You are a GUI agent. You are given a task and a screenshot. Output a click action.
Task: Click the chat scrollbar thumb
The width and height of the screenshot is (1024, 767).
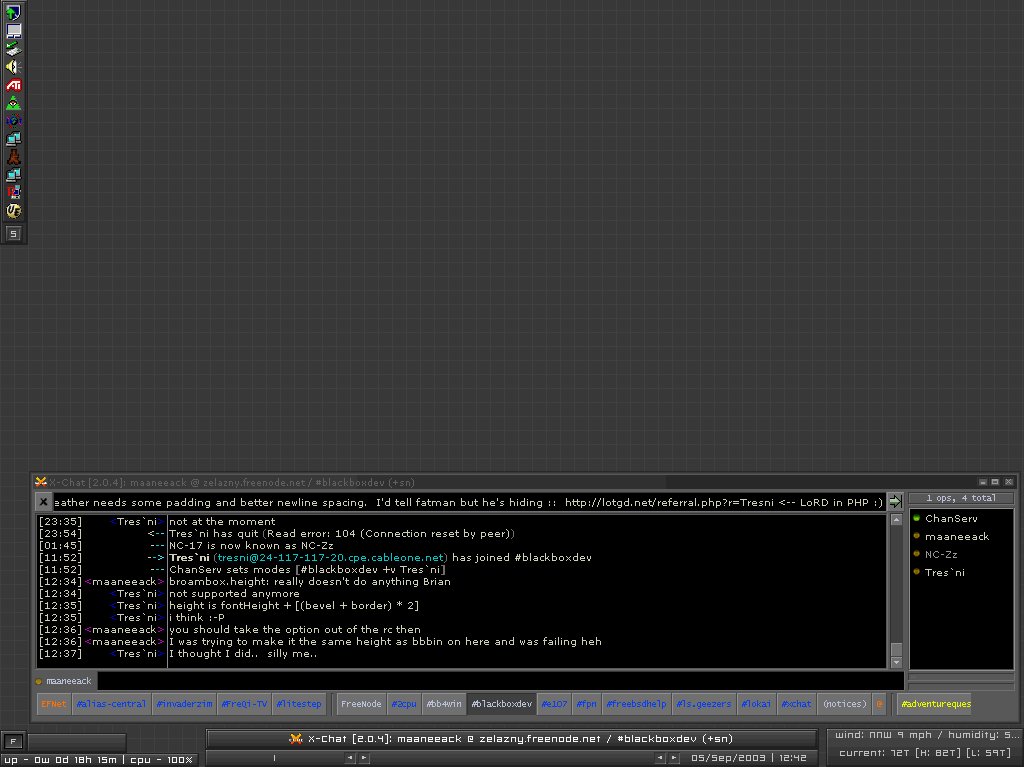coord(896,649)
